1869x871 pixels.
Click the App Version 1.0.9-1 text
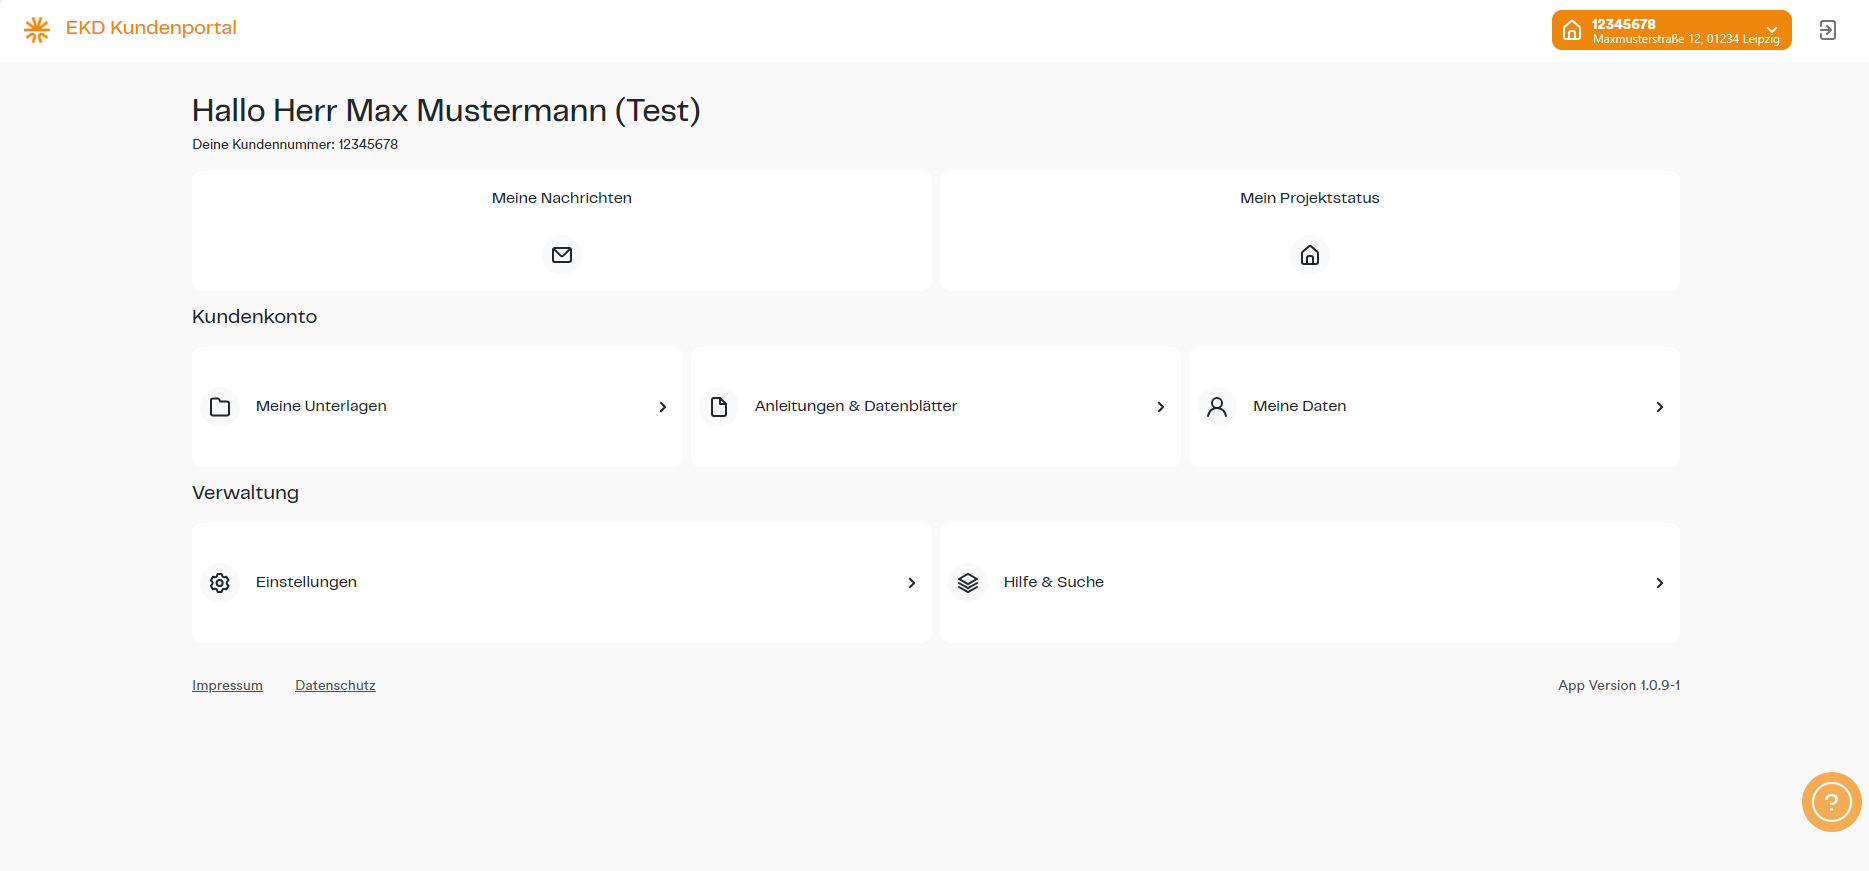click(x=1619, y=685)
